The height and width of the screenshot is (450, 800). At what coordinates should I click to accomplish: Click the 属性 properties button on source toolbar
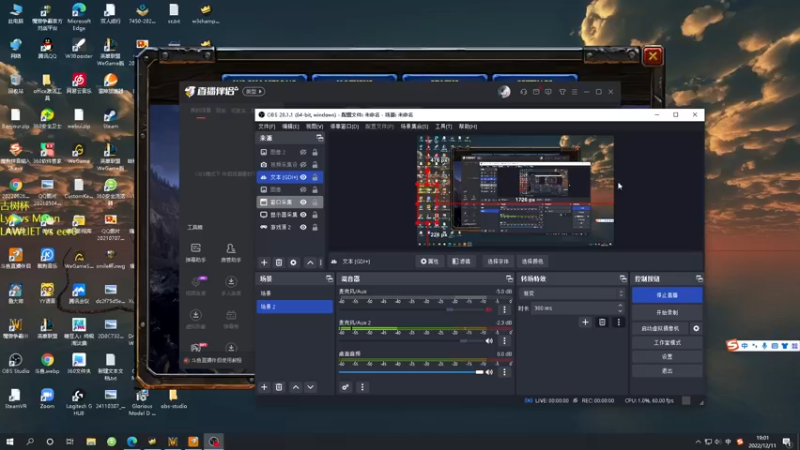click(430, 261)
